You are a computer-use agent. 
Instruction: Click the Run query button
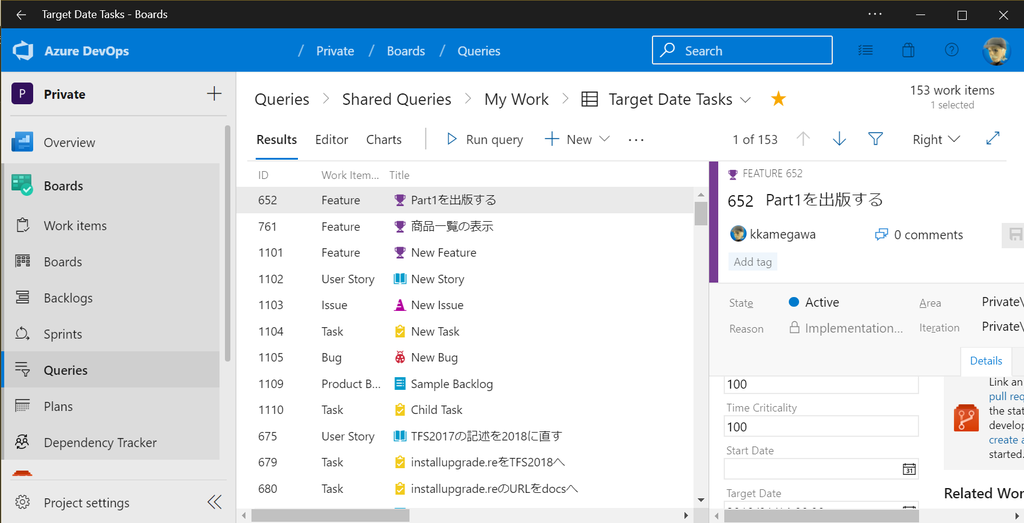pyautogui.click(x=485, y=139)
